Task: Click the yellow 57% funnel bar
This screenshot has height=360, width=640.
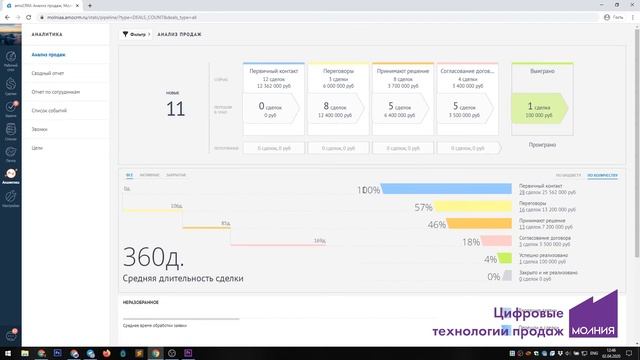Action: (473, 206)
